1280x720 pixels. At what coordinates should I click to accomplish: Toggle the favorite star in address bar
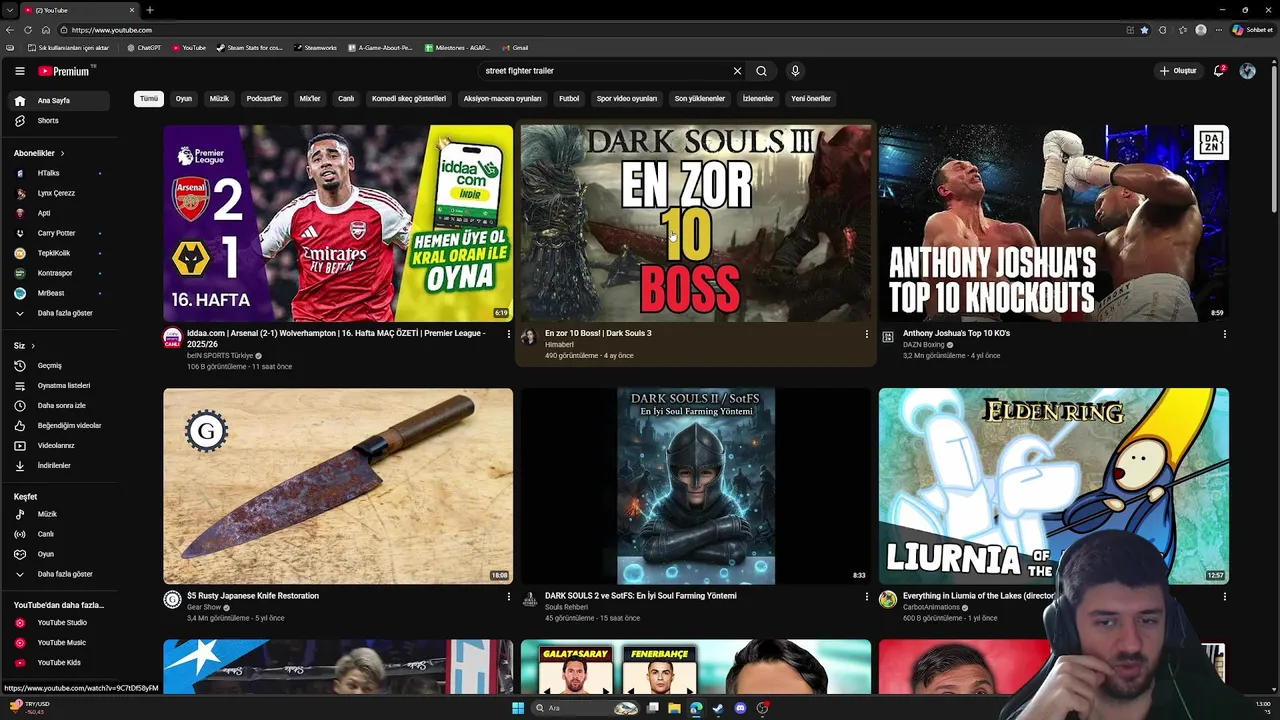click(1145, 30)
